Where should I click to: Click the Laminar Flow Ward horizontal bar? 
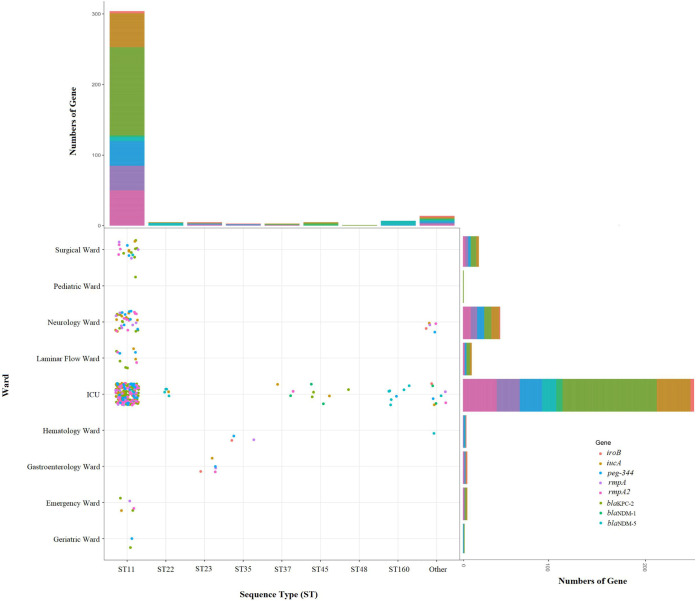click(467, 359)
